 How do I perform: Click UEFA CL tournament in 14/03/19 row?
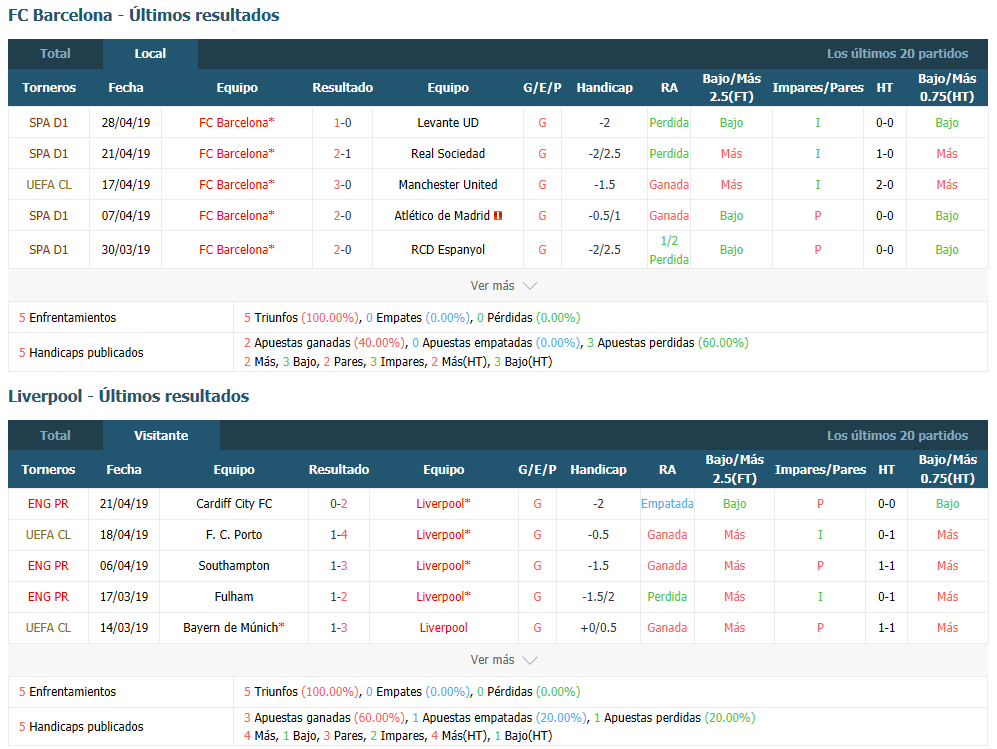[x=48, y=628]
